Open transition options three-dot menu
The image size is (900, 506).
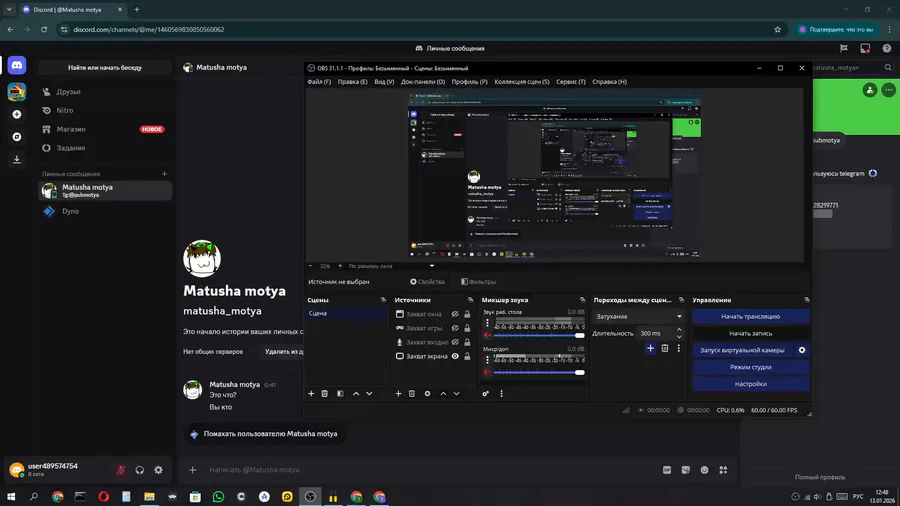pyautogui.click(x=678, y=348)
